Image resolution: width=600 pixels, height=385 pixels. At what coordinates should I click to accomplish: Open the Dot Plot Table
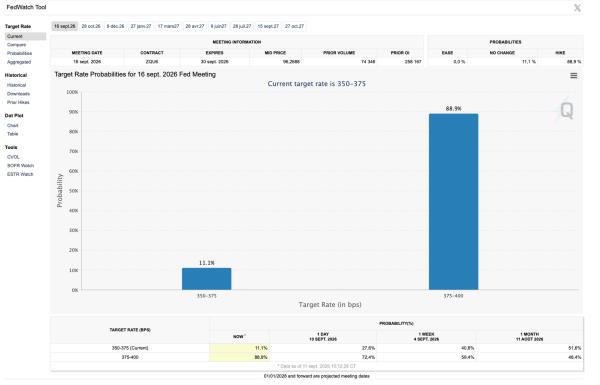(x=13, y=134)
